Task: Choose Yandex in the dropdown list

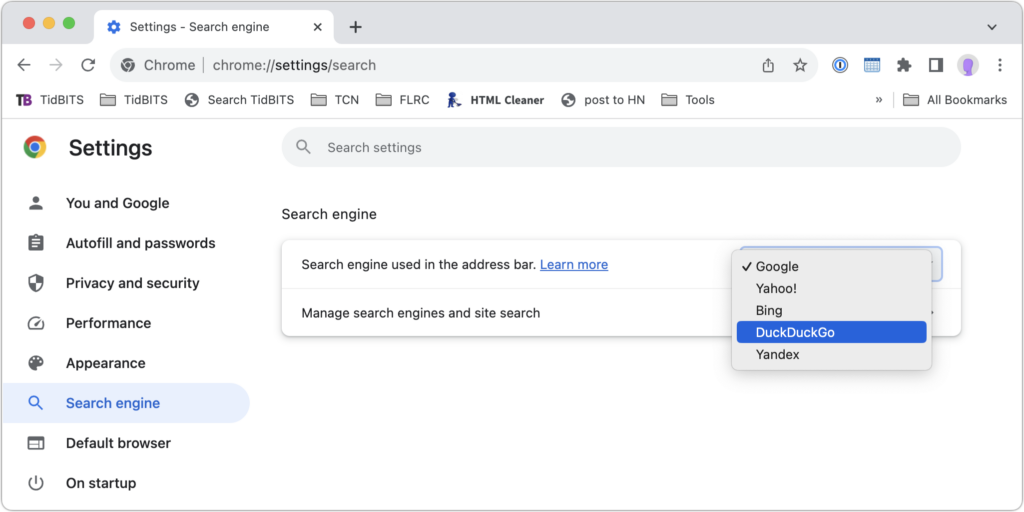Action: [x=831, y=355]
